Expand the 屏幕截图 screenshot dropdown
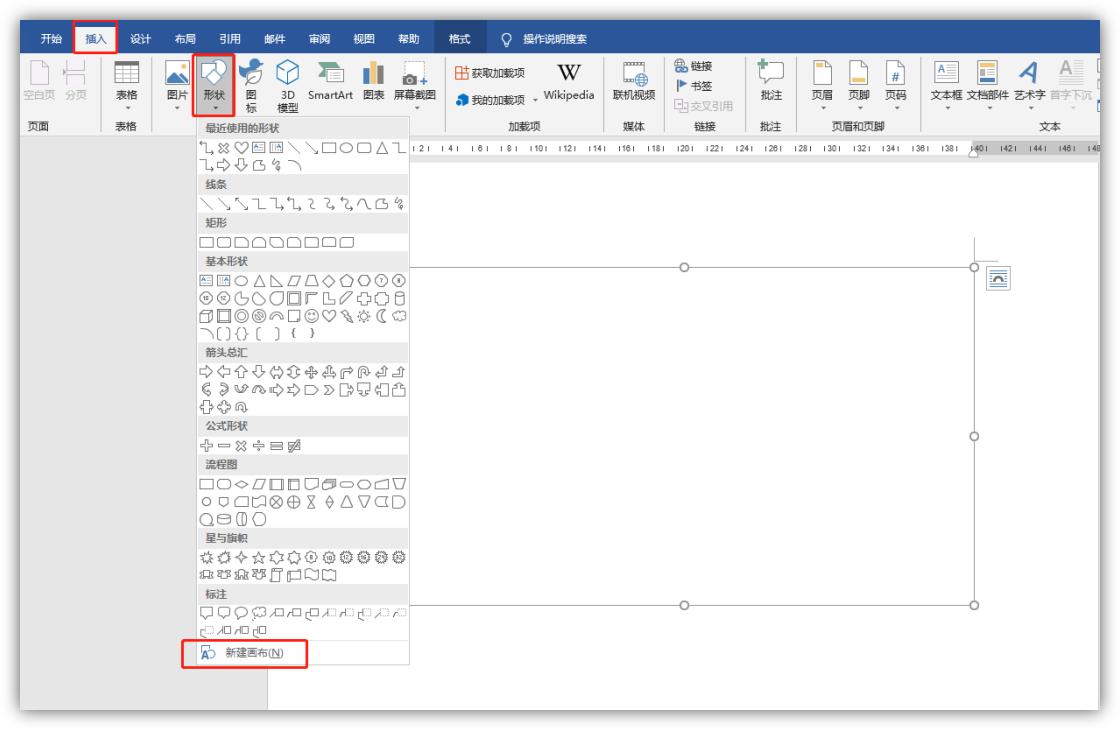This screenshot has height=730, width=1120. (414, 105)
